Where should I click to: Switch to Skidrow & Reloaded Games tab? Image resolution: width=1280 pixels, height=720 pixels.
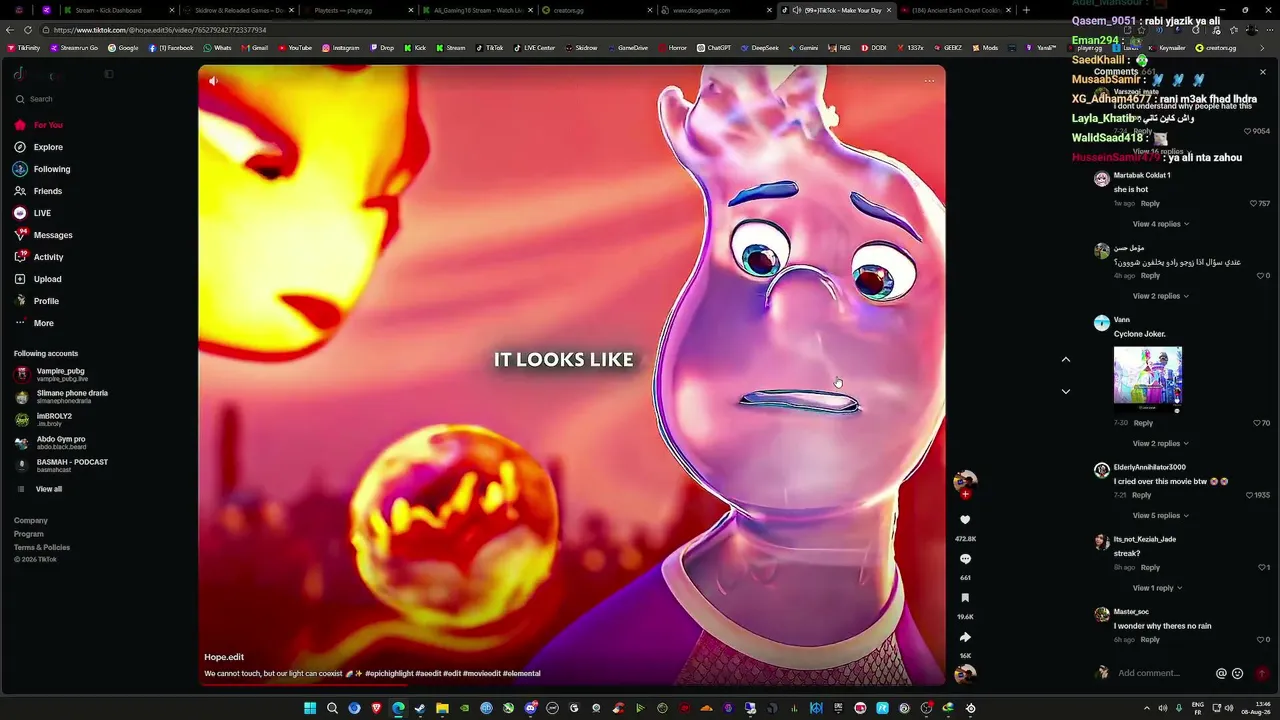[x=238, y=10]
